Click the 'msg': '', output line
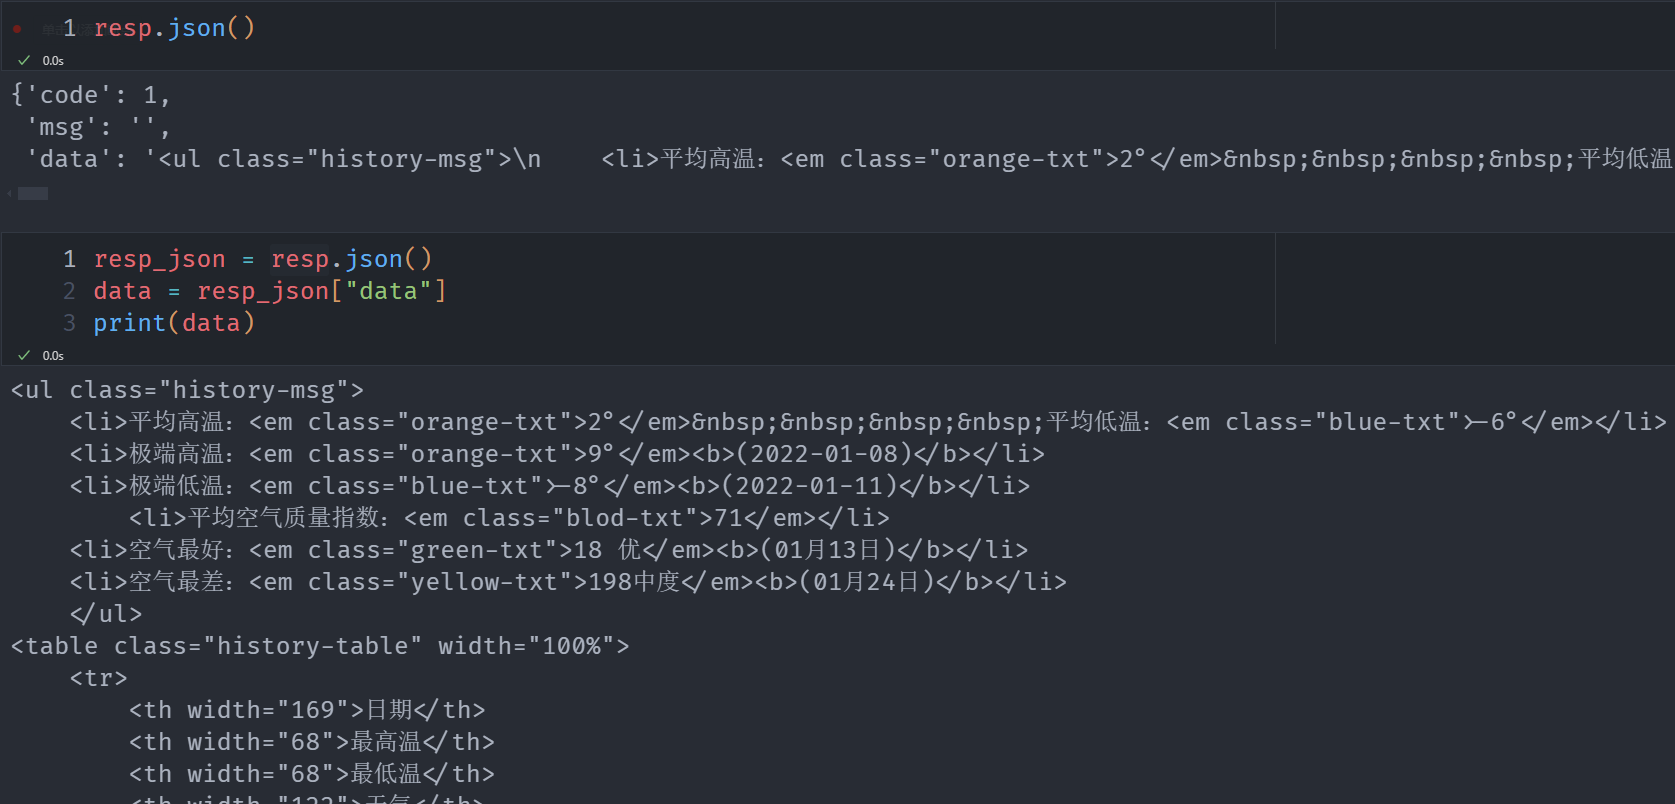1675x804 pixels. [x=98, y=127]
